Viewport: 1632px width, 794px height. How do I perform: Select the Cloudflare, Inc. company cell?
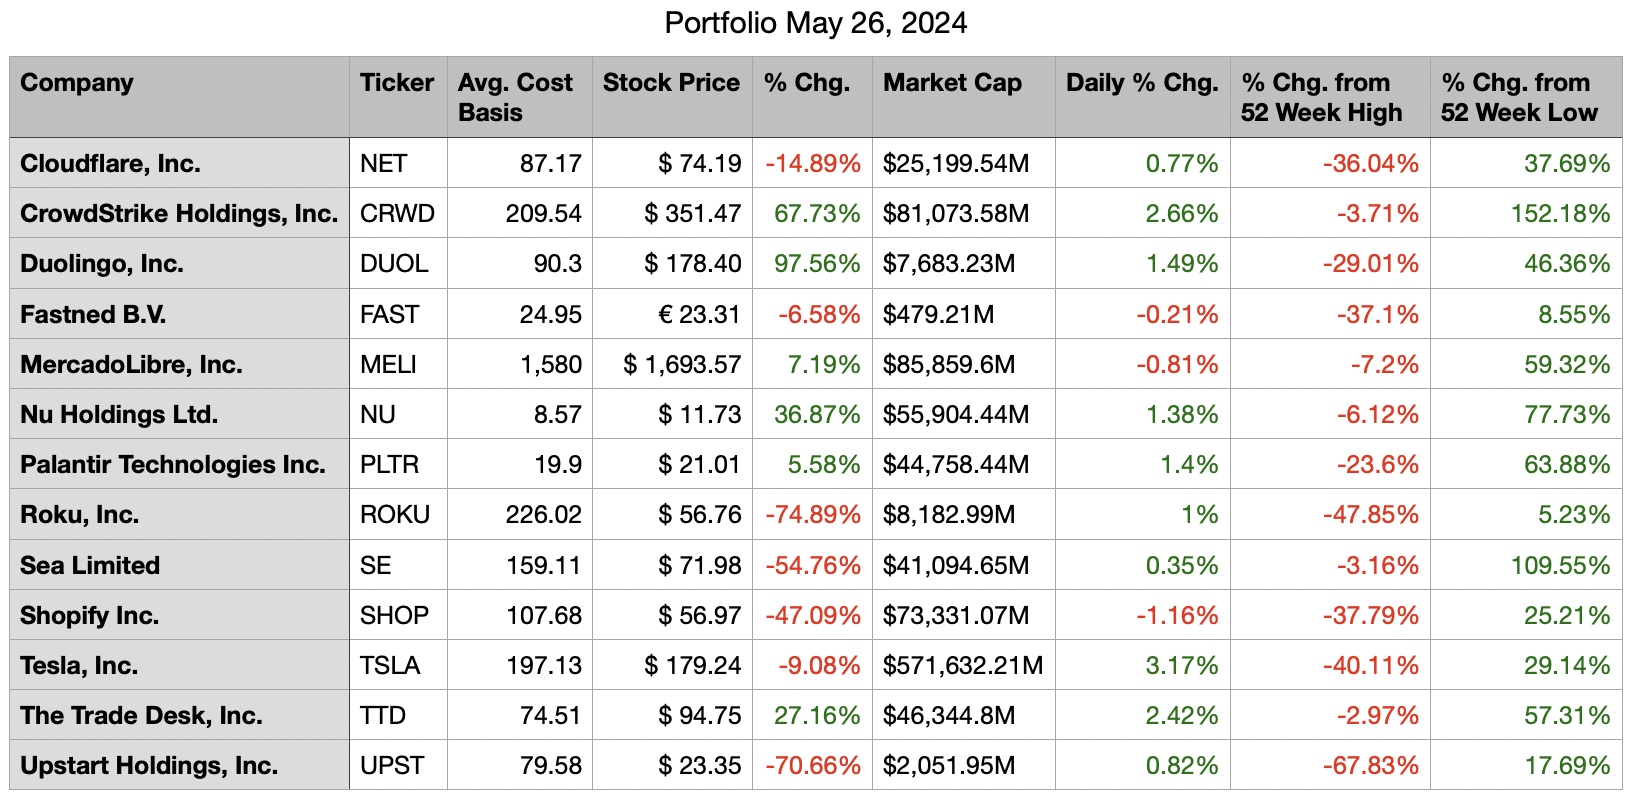coord(110,164)
